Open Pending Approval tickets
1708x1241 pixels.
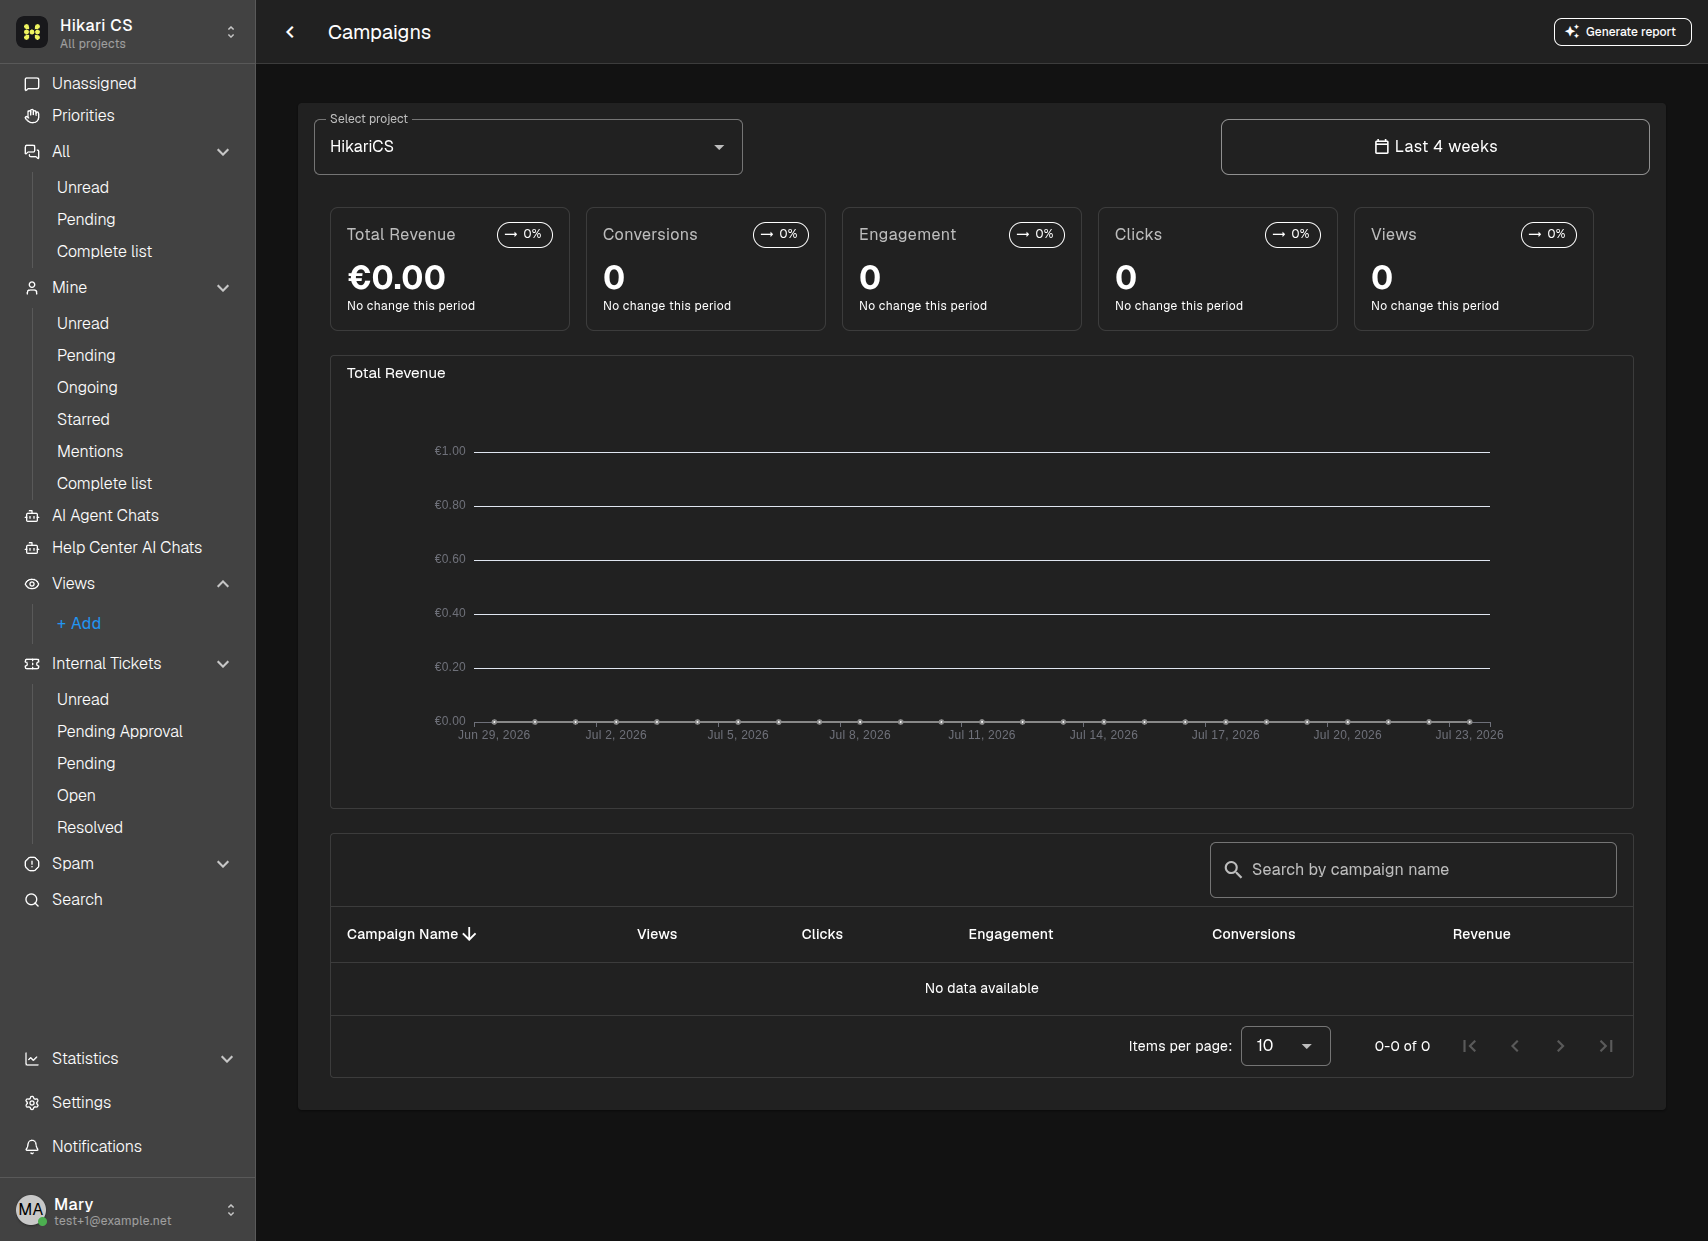point(120,732)
